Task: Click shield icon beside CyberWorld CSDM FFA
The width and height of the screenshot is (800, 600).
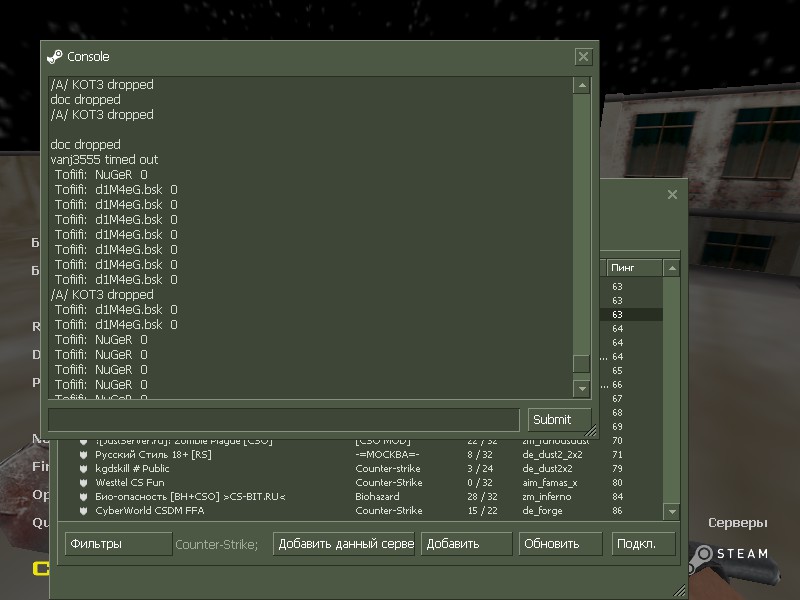Action: (84, 511)
